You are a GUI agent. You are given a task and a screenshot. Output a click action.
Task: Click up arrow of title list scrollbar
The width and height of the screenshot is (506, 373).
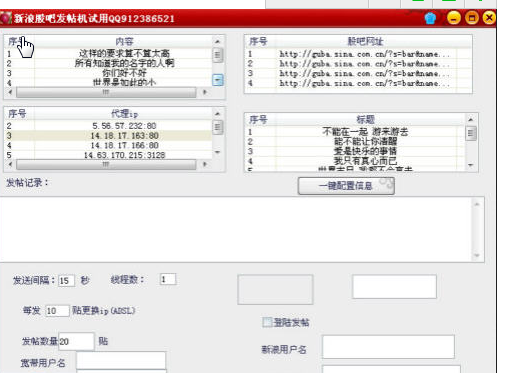(x=471, y=119)
